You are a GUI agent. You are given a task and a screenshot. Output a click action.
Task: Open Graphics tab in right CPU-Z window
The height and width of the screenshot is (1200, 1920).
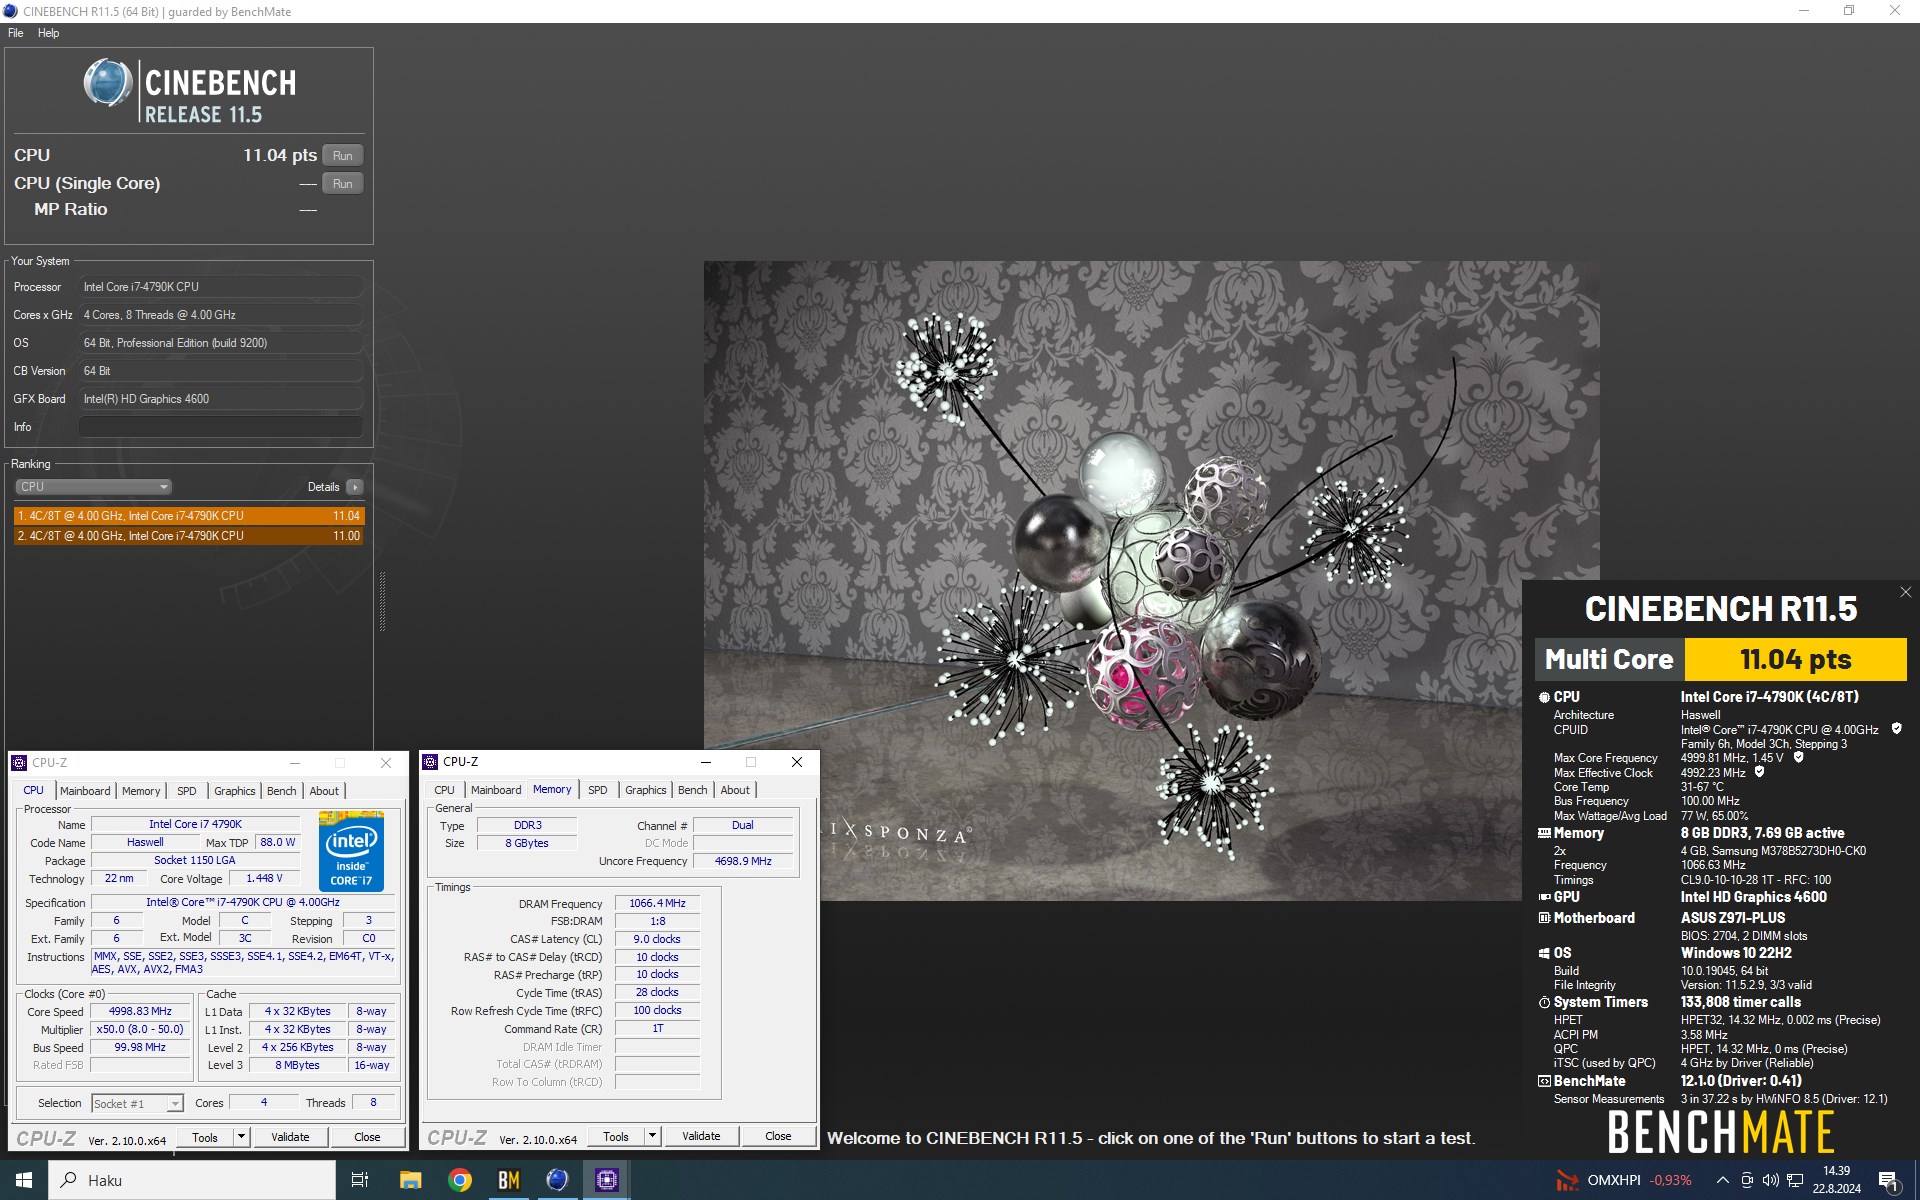tap(646, 790)
